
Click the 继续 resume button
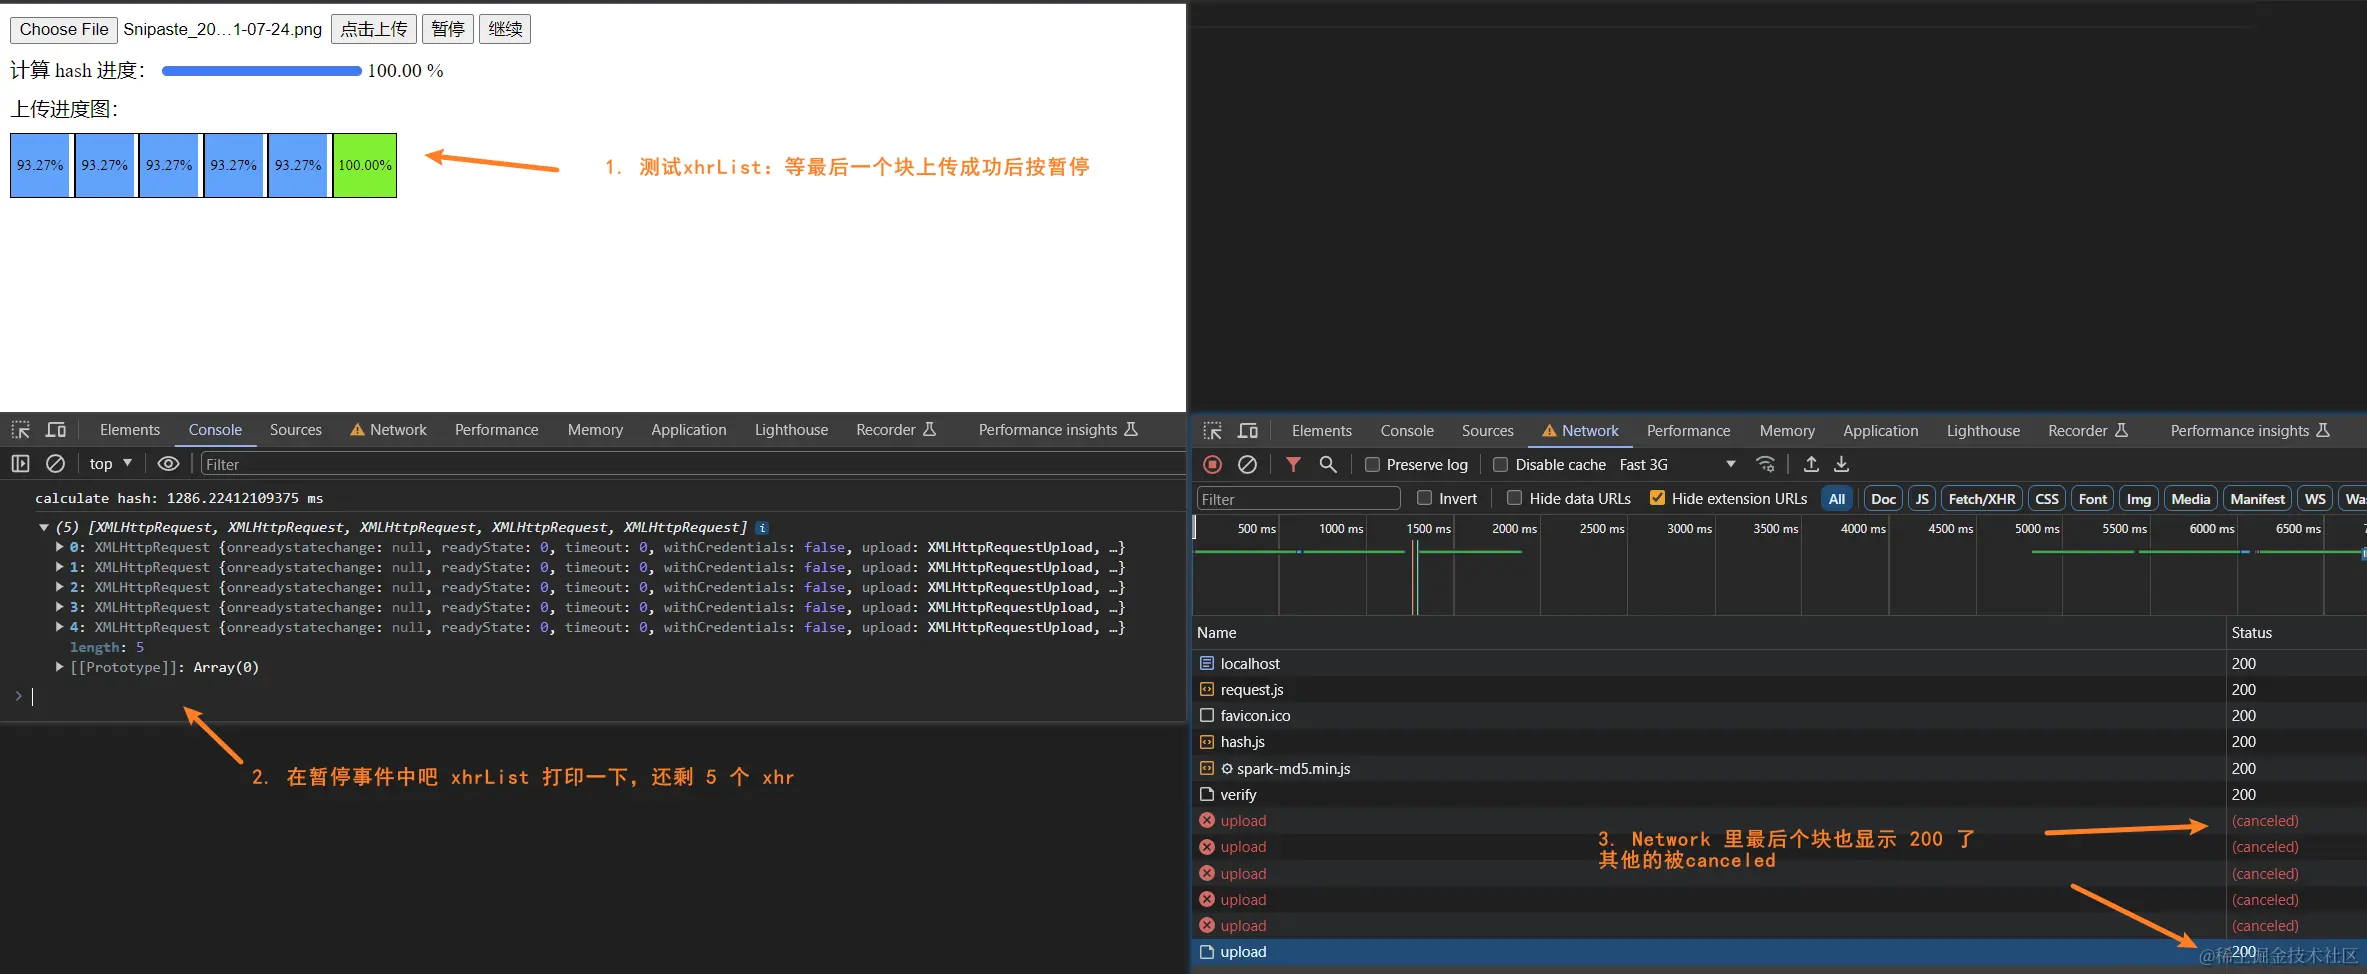[505, 29]
